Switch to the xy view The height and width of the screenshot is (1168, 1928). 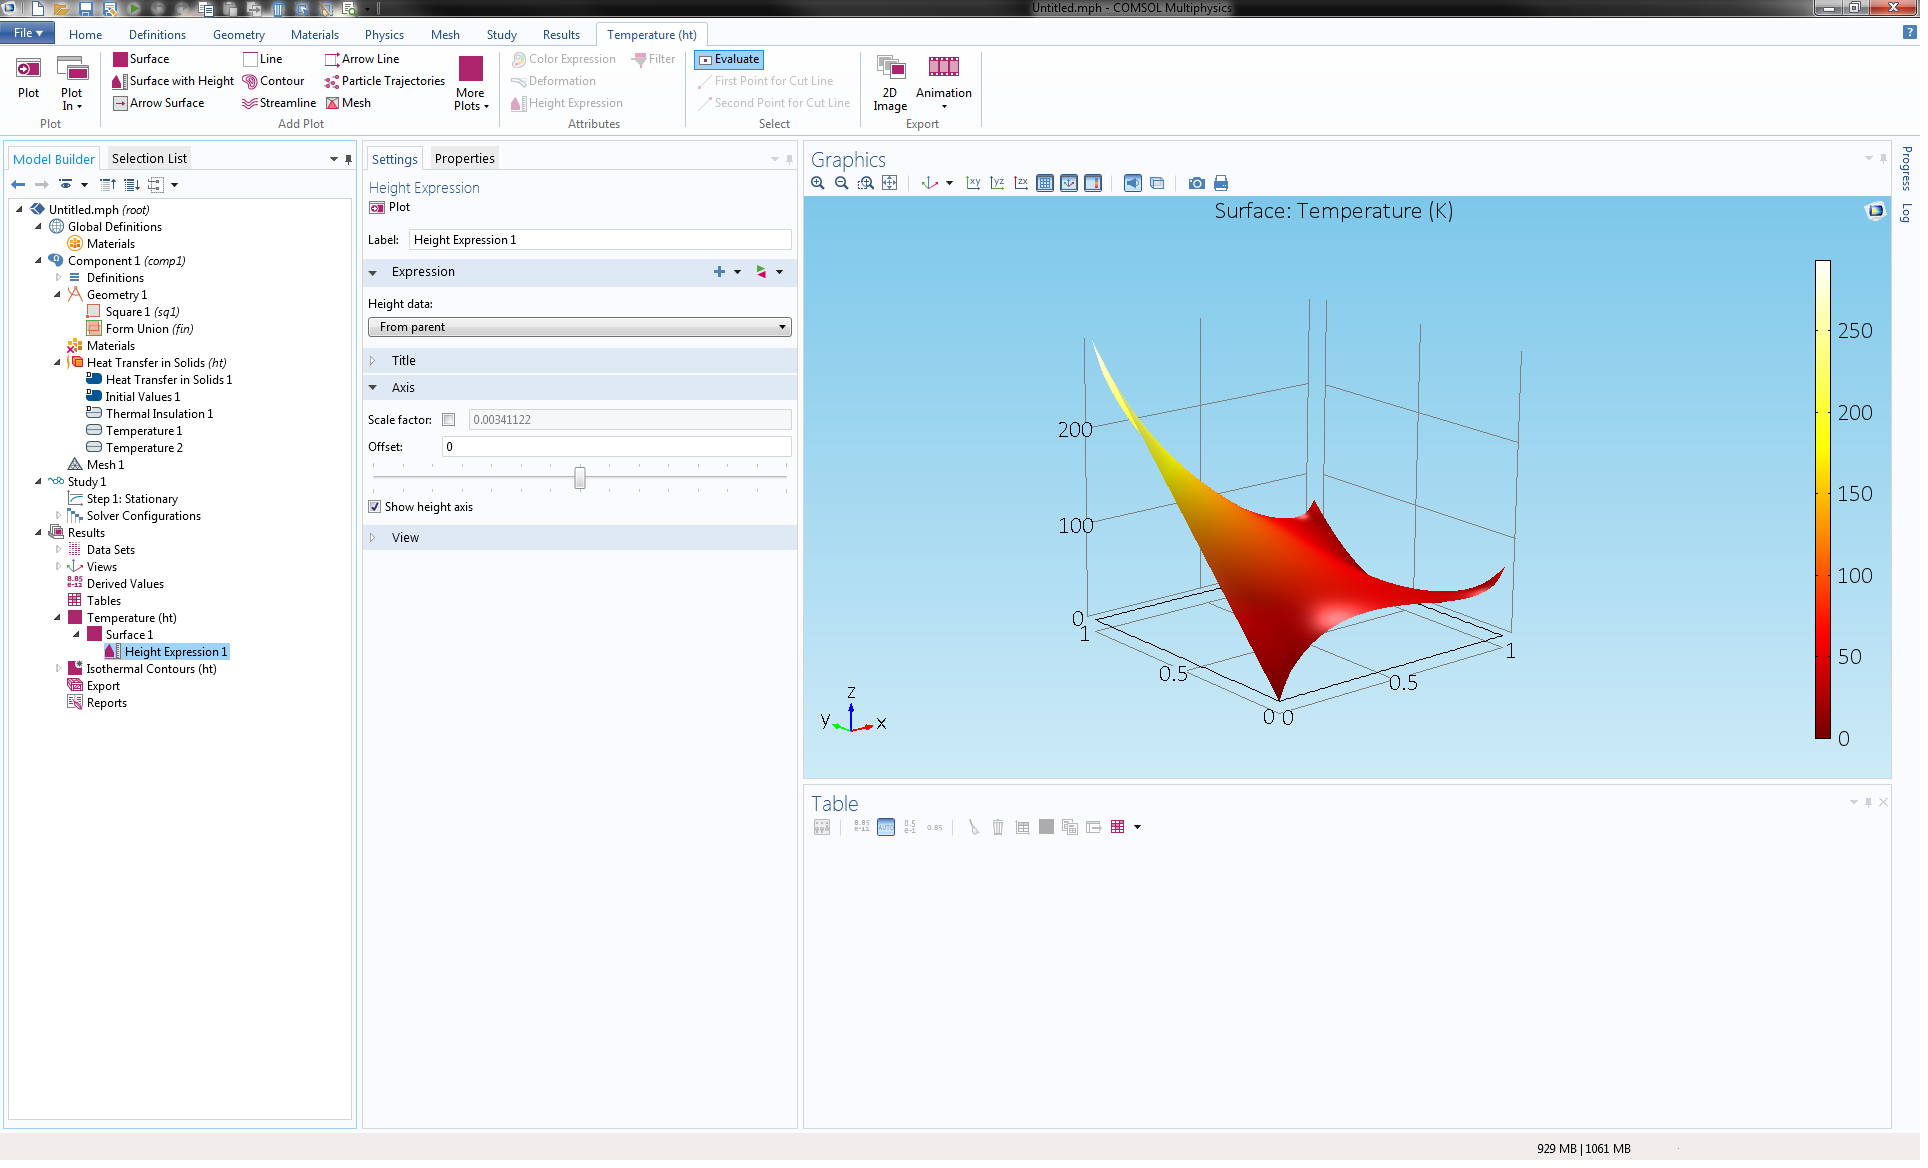pyautogui.click(x=972, y=183)
